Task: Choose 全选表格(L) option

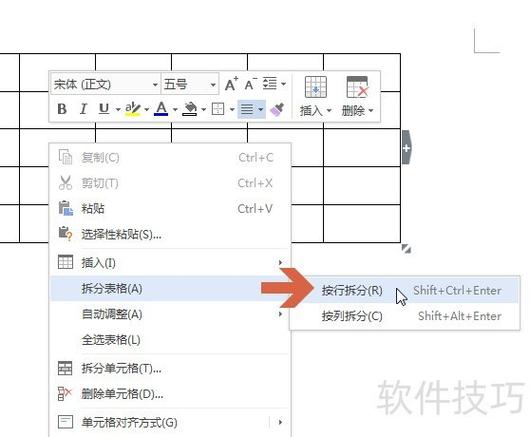Action: (x=170, y=340)
